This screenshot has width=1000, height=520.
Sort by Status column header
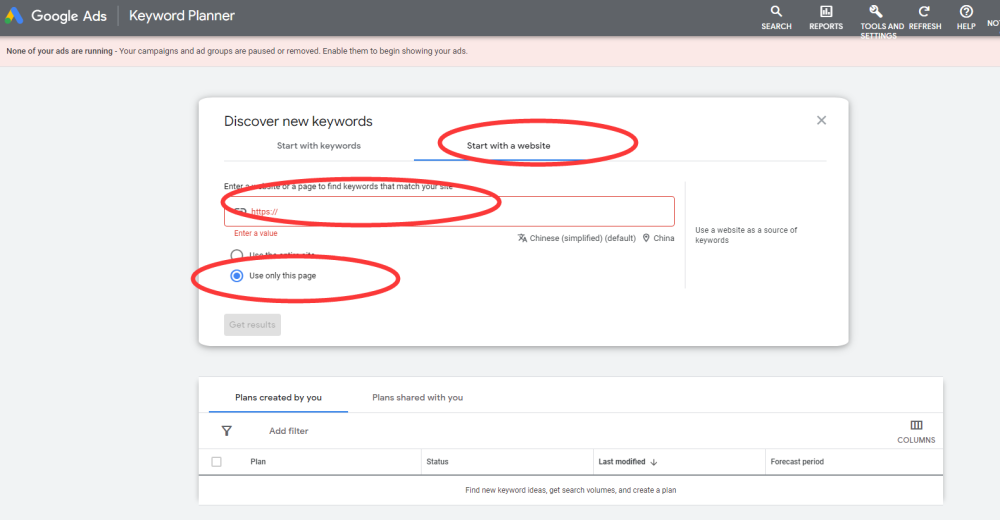(437, 461)
